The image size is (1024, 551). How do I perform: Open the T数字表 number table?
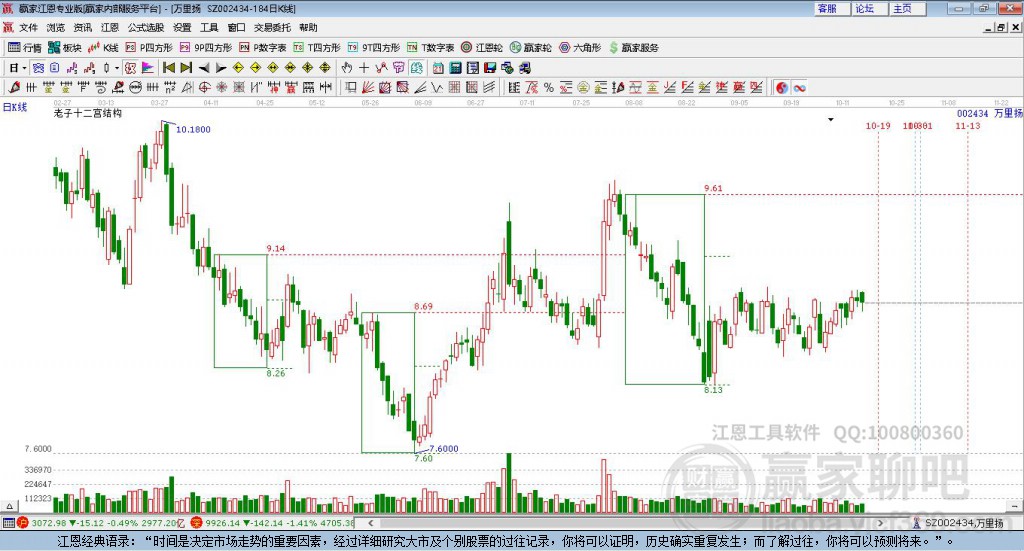pyautogui.click(x=430, y=48)
